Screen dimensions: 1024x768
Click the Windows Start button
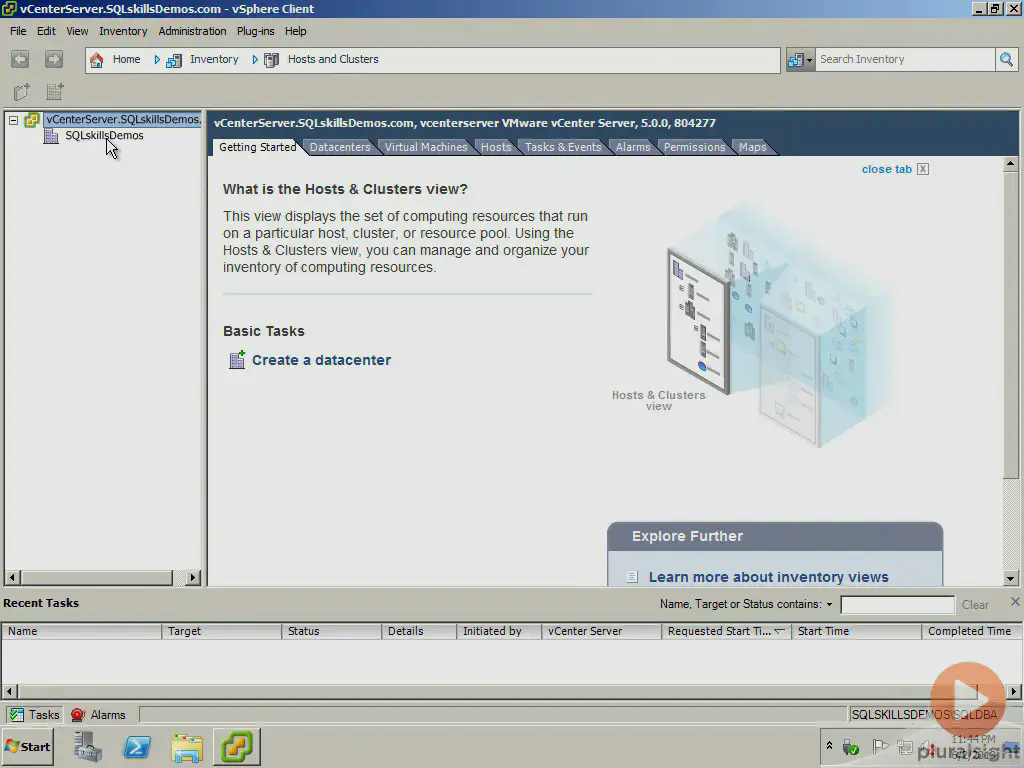27,746
